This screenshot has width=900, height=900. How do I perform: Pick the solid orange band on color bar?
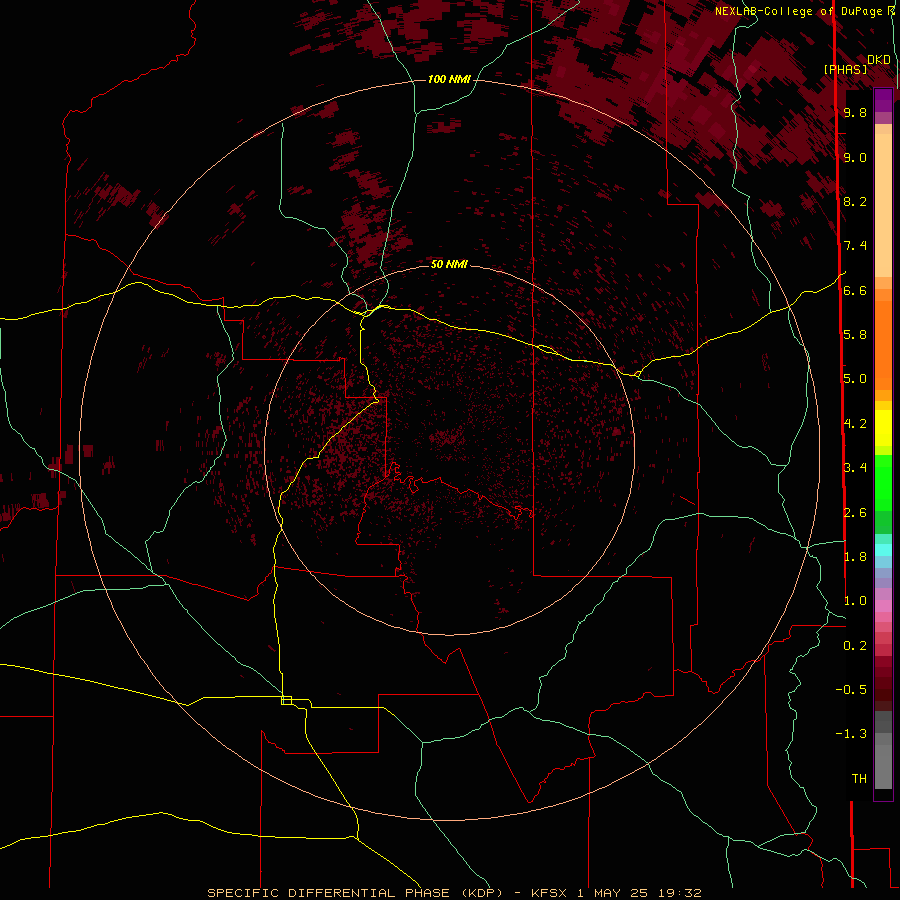[883, 346]
